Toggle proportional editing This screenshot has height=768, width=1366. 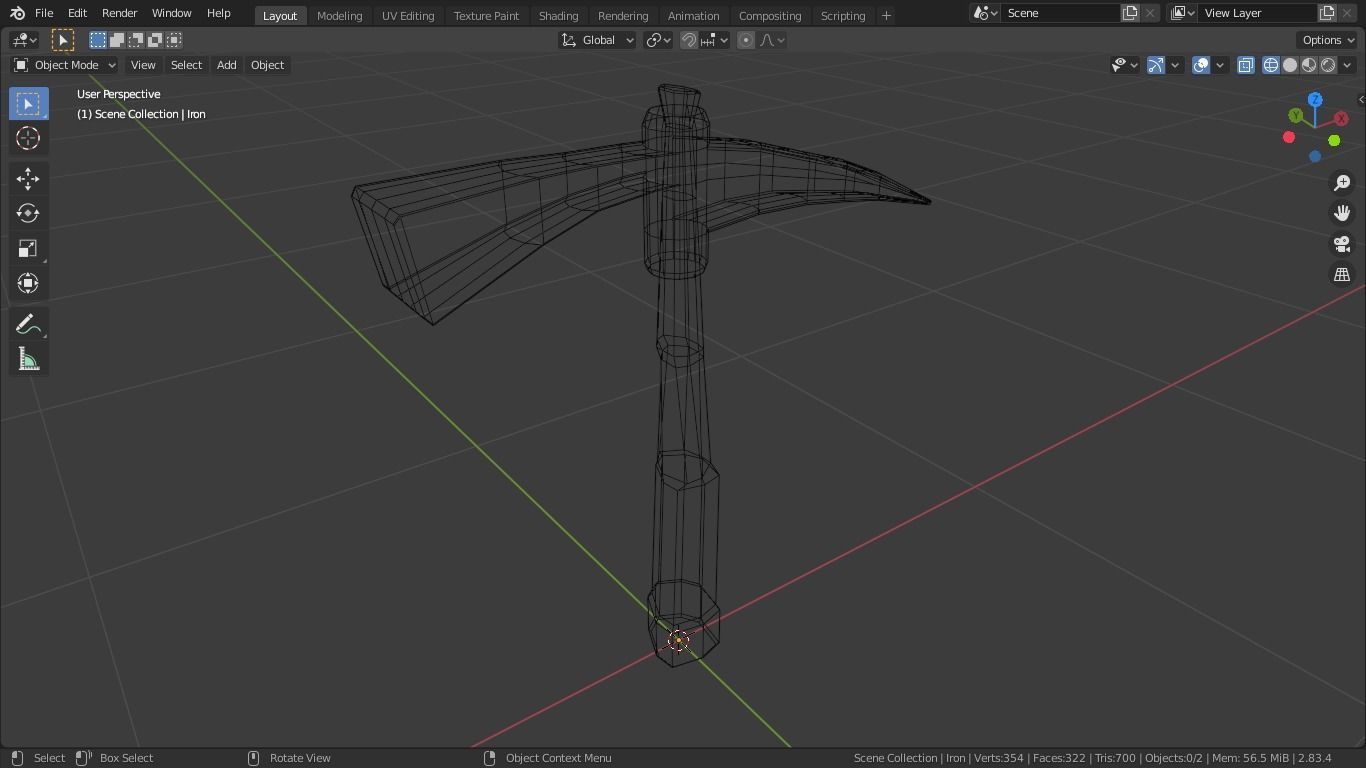click(x=746, y=40)
